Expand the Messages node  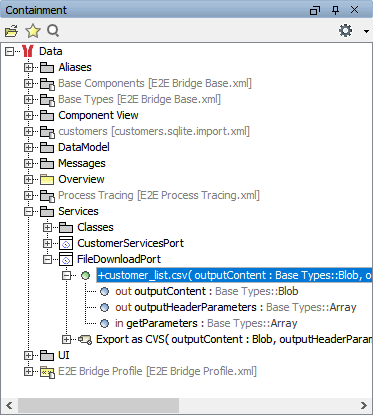pyautogui.click(x=28, y=163)
